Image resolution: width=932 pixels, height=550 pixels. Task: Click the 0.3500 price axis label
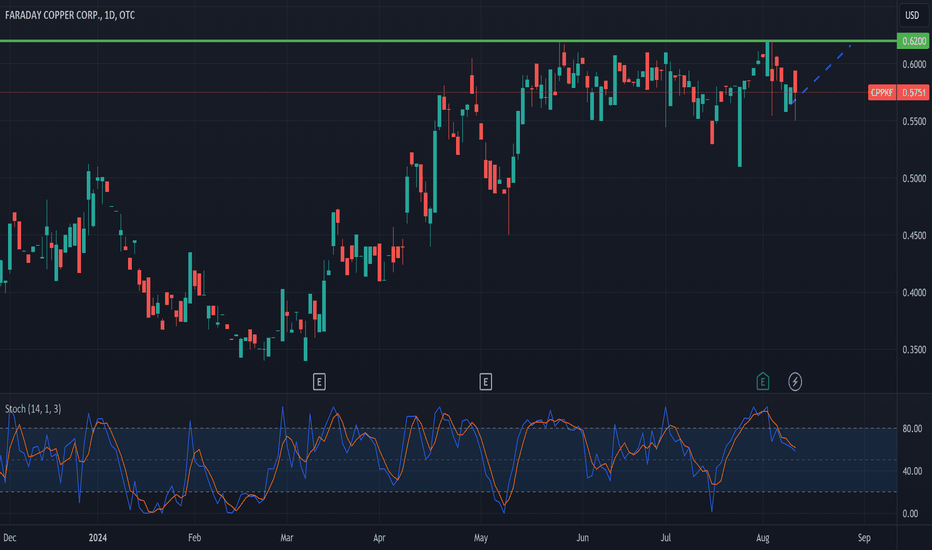click(x=914, y=350)
